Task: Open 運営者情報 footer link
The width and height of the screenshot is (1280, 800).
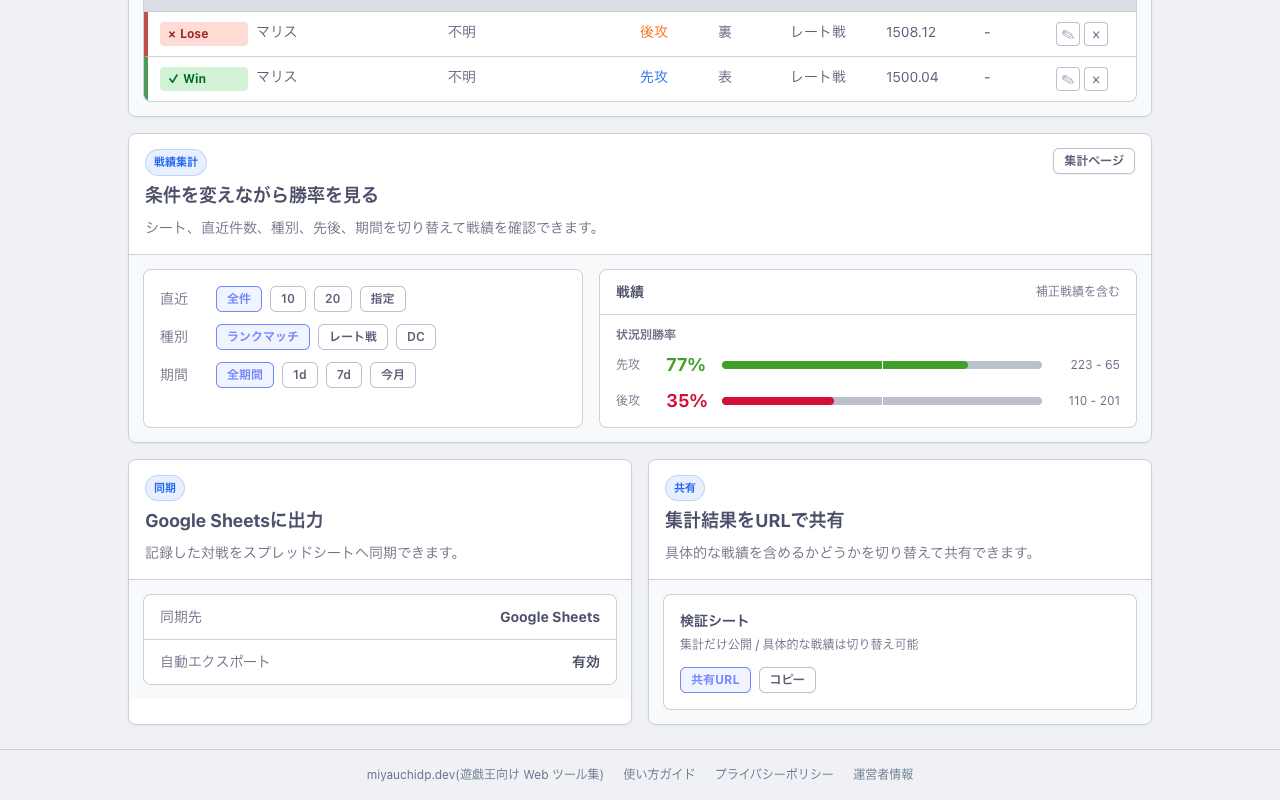Action: pos(883,774)
